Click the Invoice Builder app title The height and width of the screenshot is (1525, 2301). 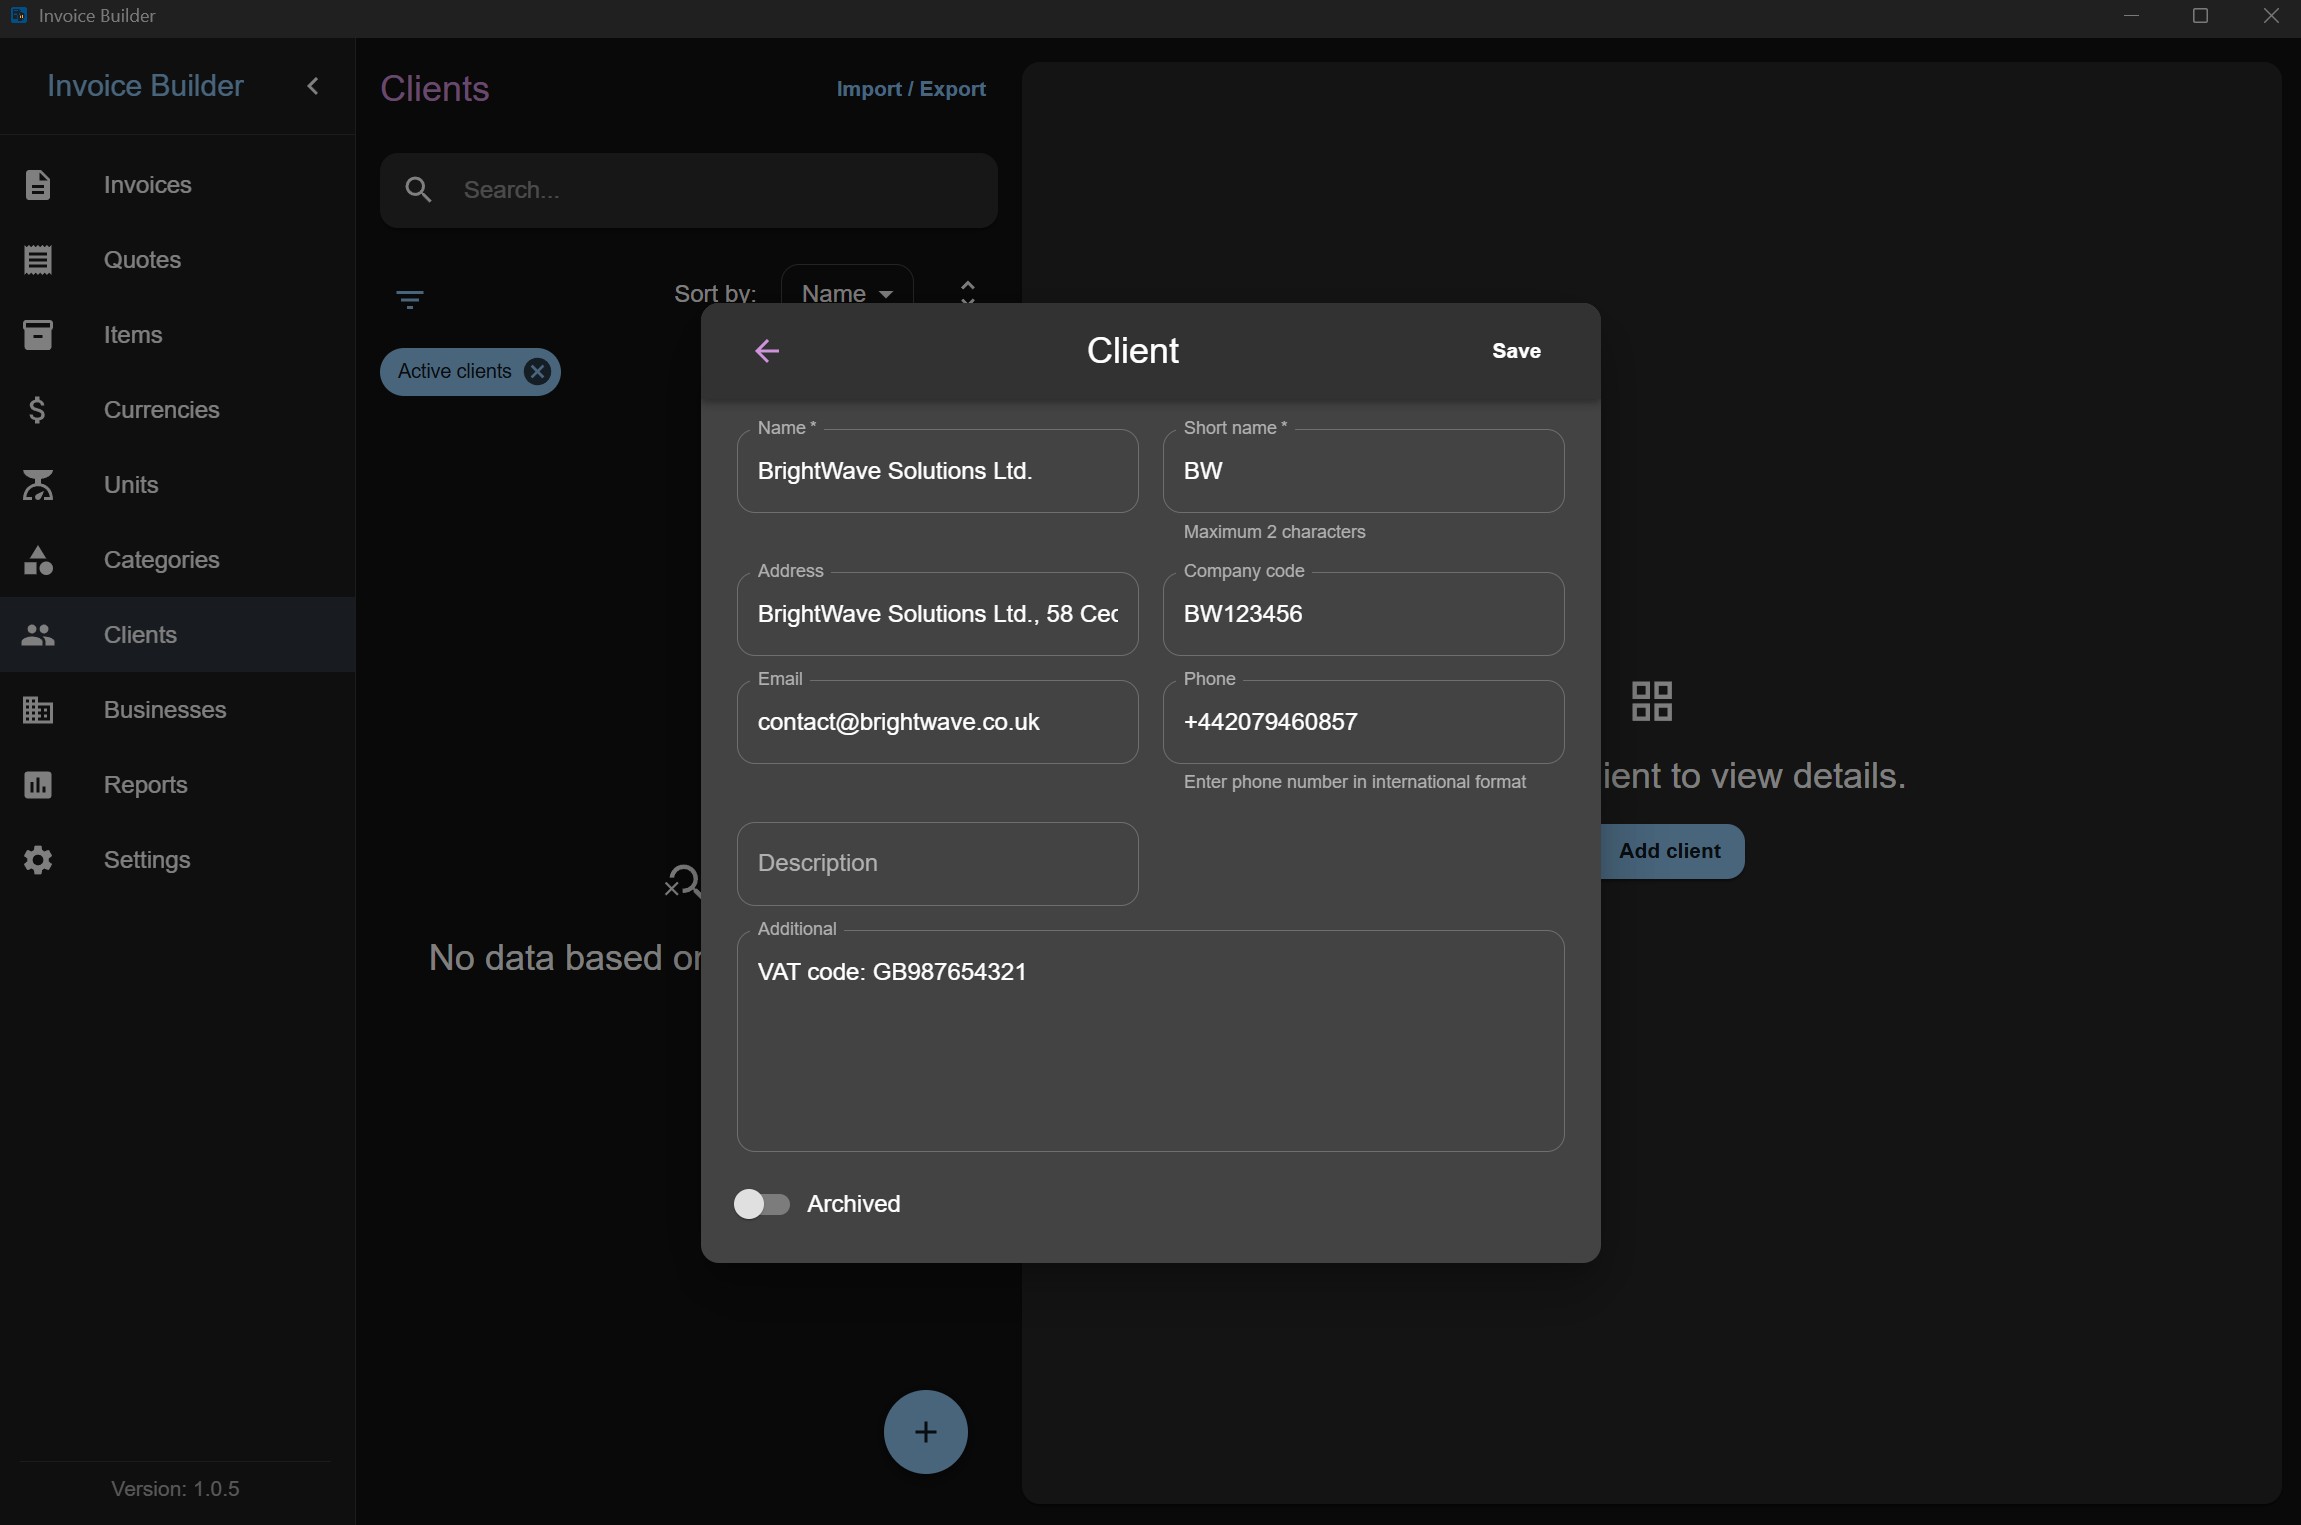click(146, 86)
